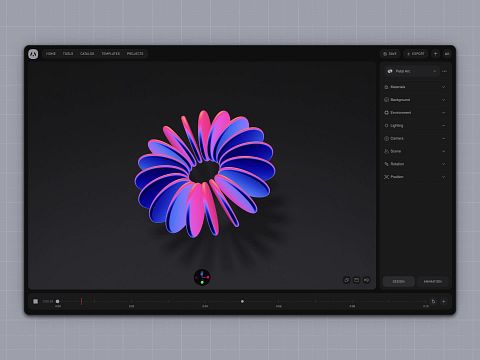Select the white keyframe marker on timeline
Screen dimensions: 480x360
242,301
